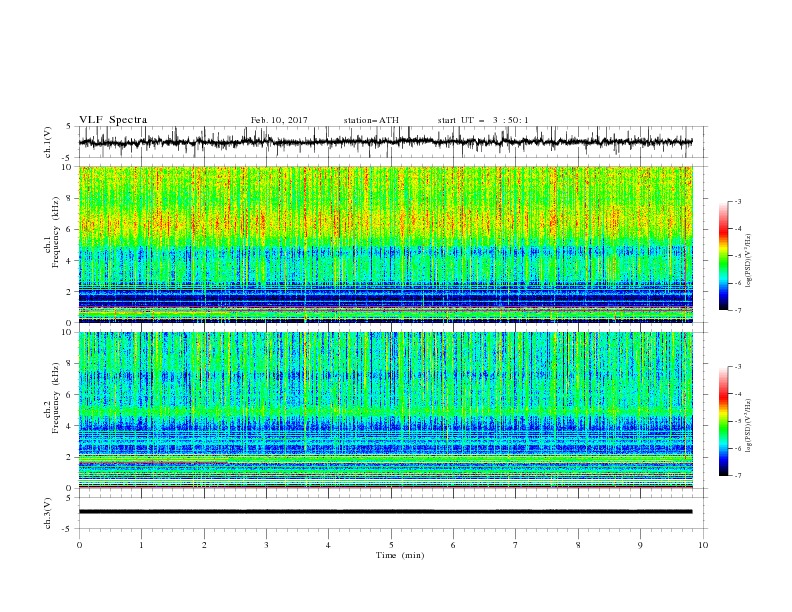Click the "-3" tick on lower colorbar

click(x=738, y=367)
